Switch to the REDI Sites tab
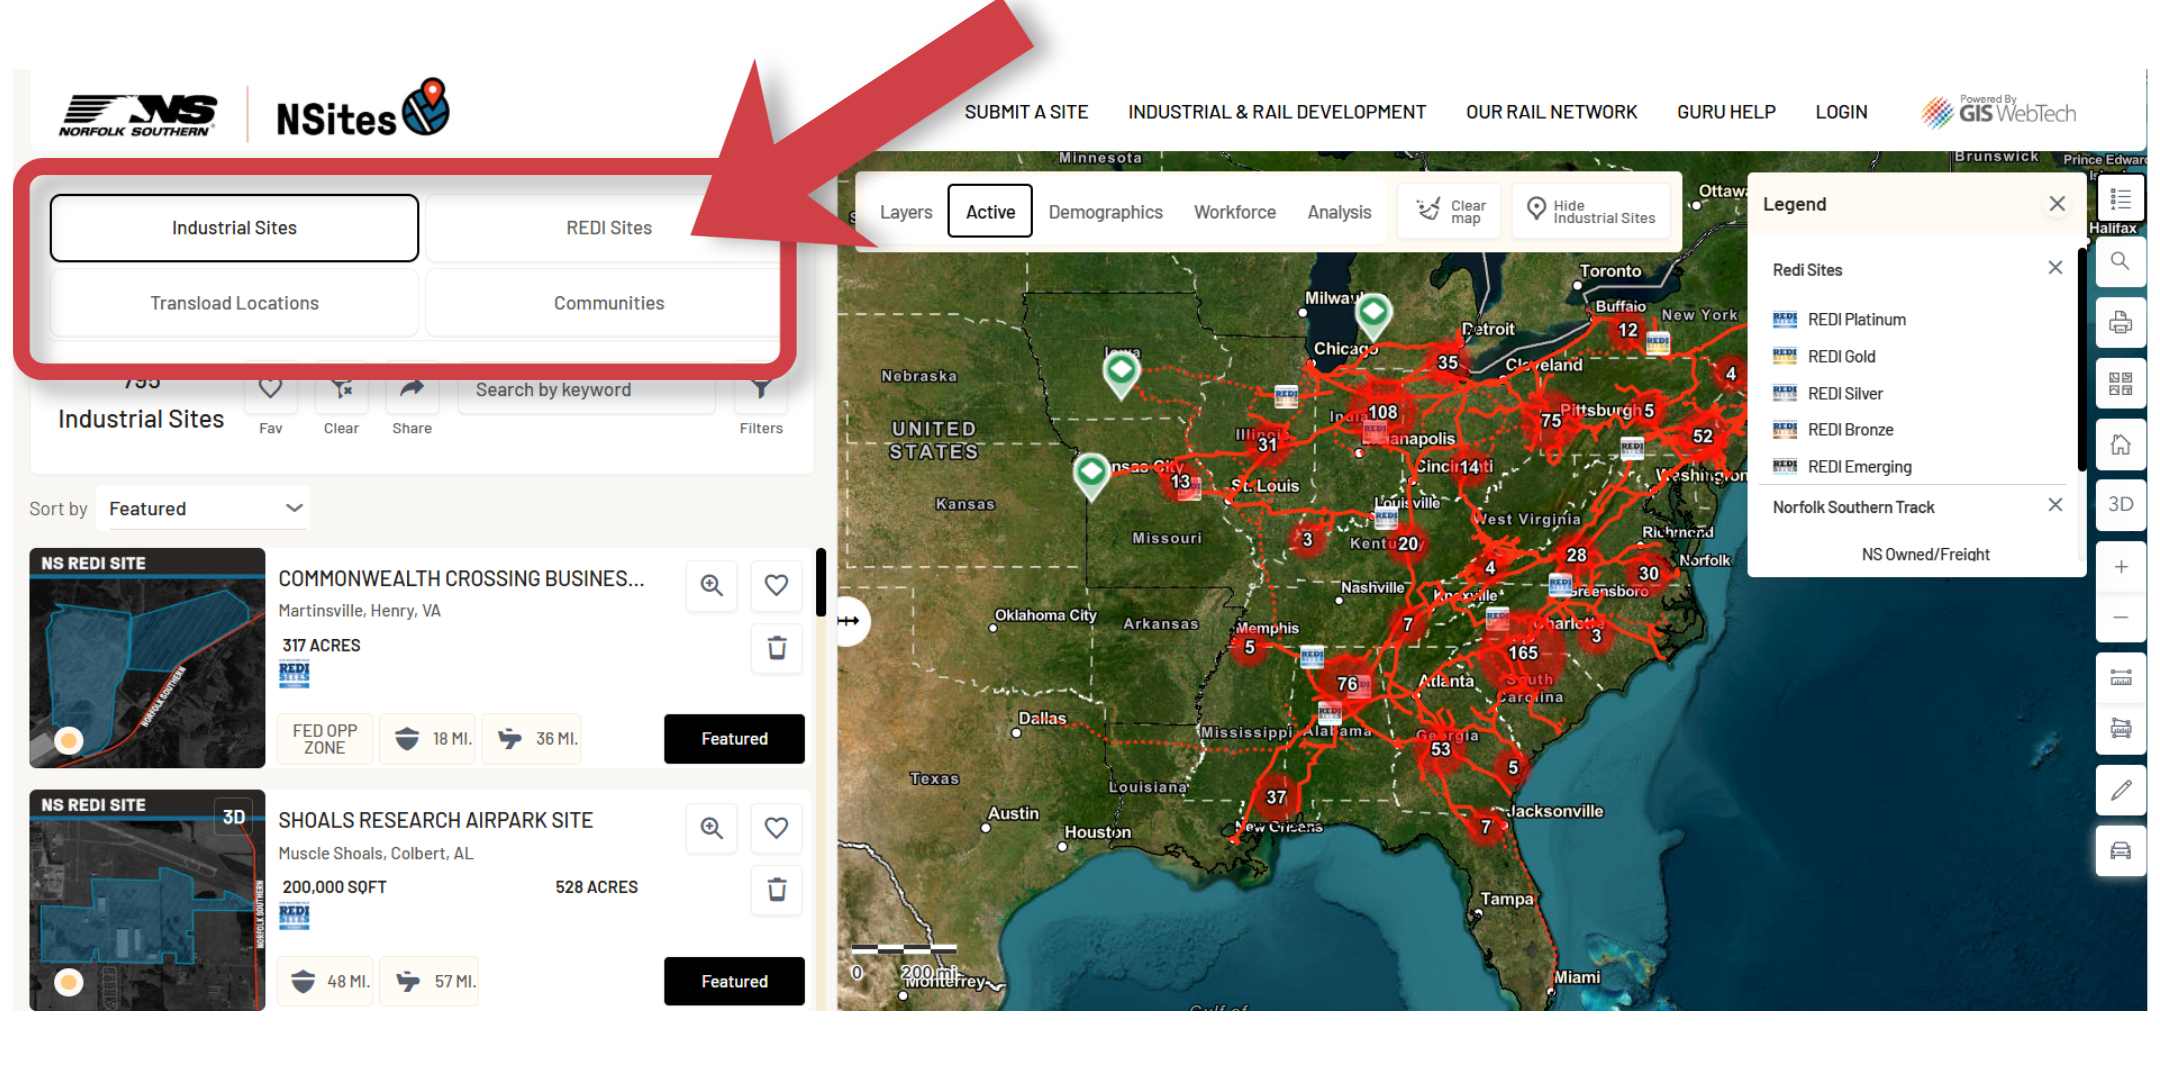The height and width of the screenshot is (1080, 2160). (609, 228)
